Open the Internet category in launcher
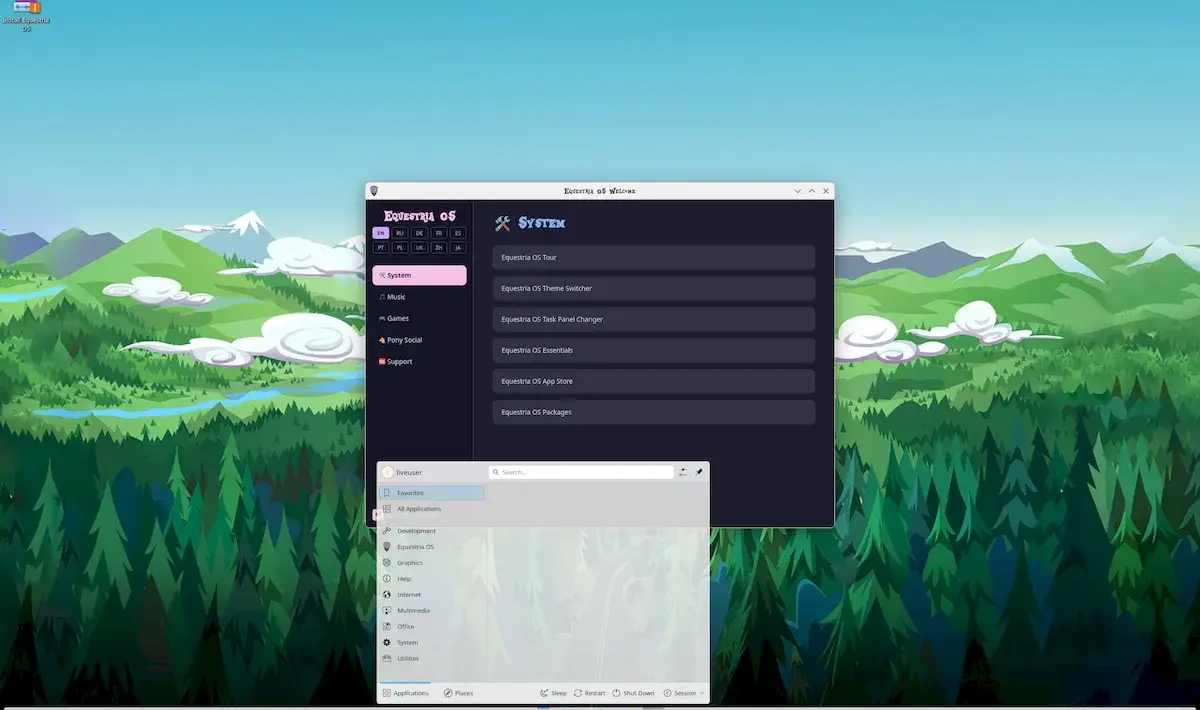The image size is (1200, 710). [432, 595]
